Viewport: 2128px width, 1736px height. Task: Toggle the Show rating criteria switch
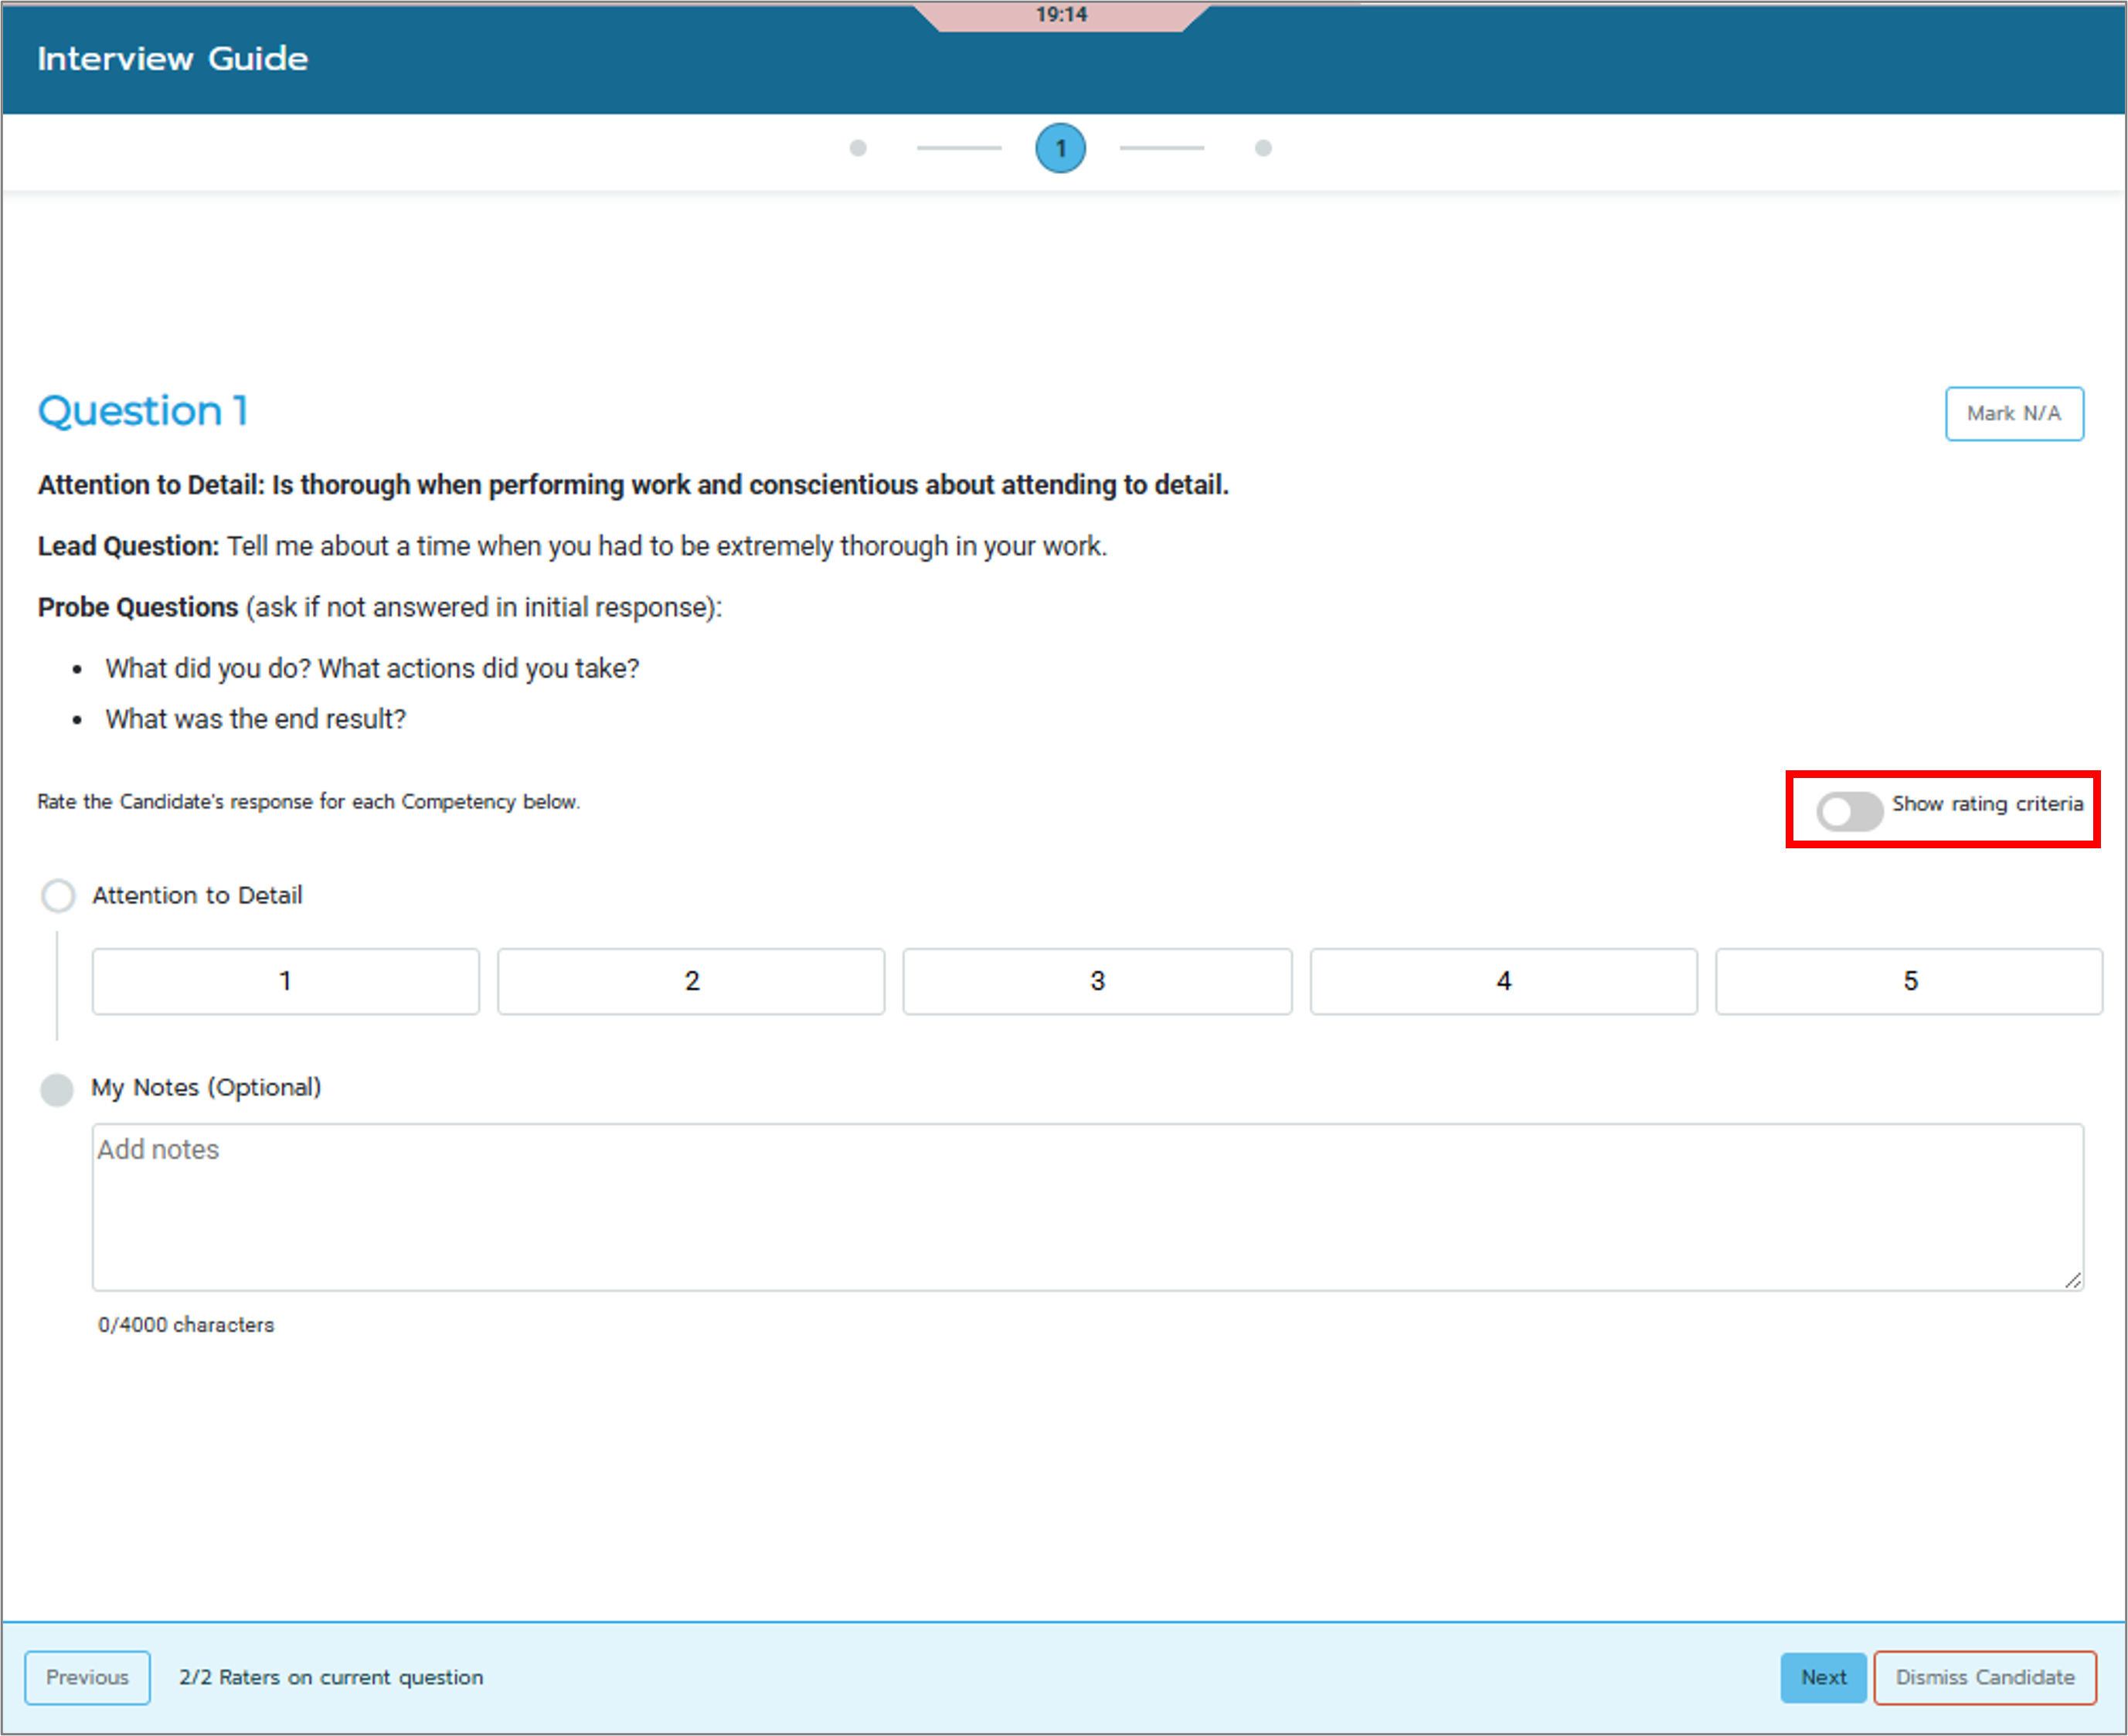1849,811
